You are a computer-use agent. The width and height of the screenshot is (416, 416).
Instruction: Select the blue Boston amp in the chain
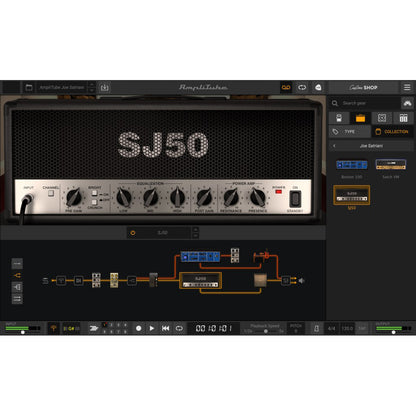click(x=200, y=257)
